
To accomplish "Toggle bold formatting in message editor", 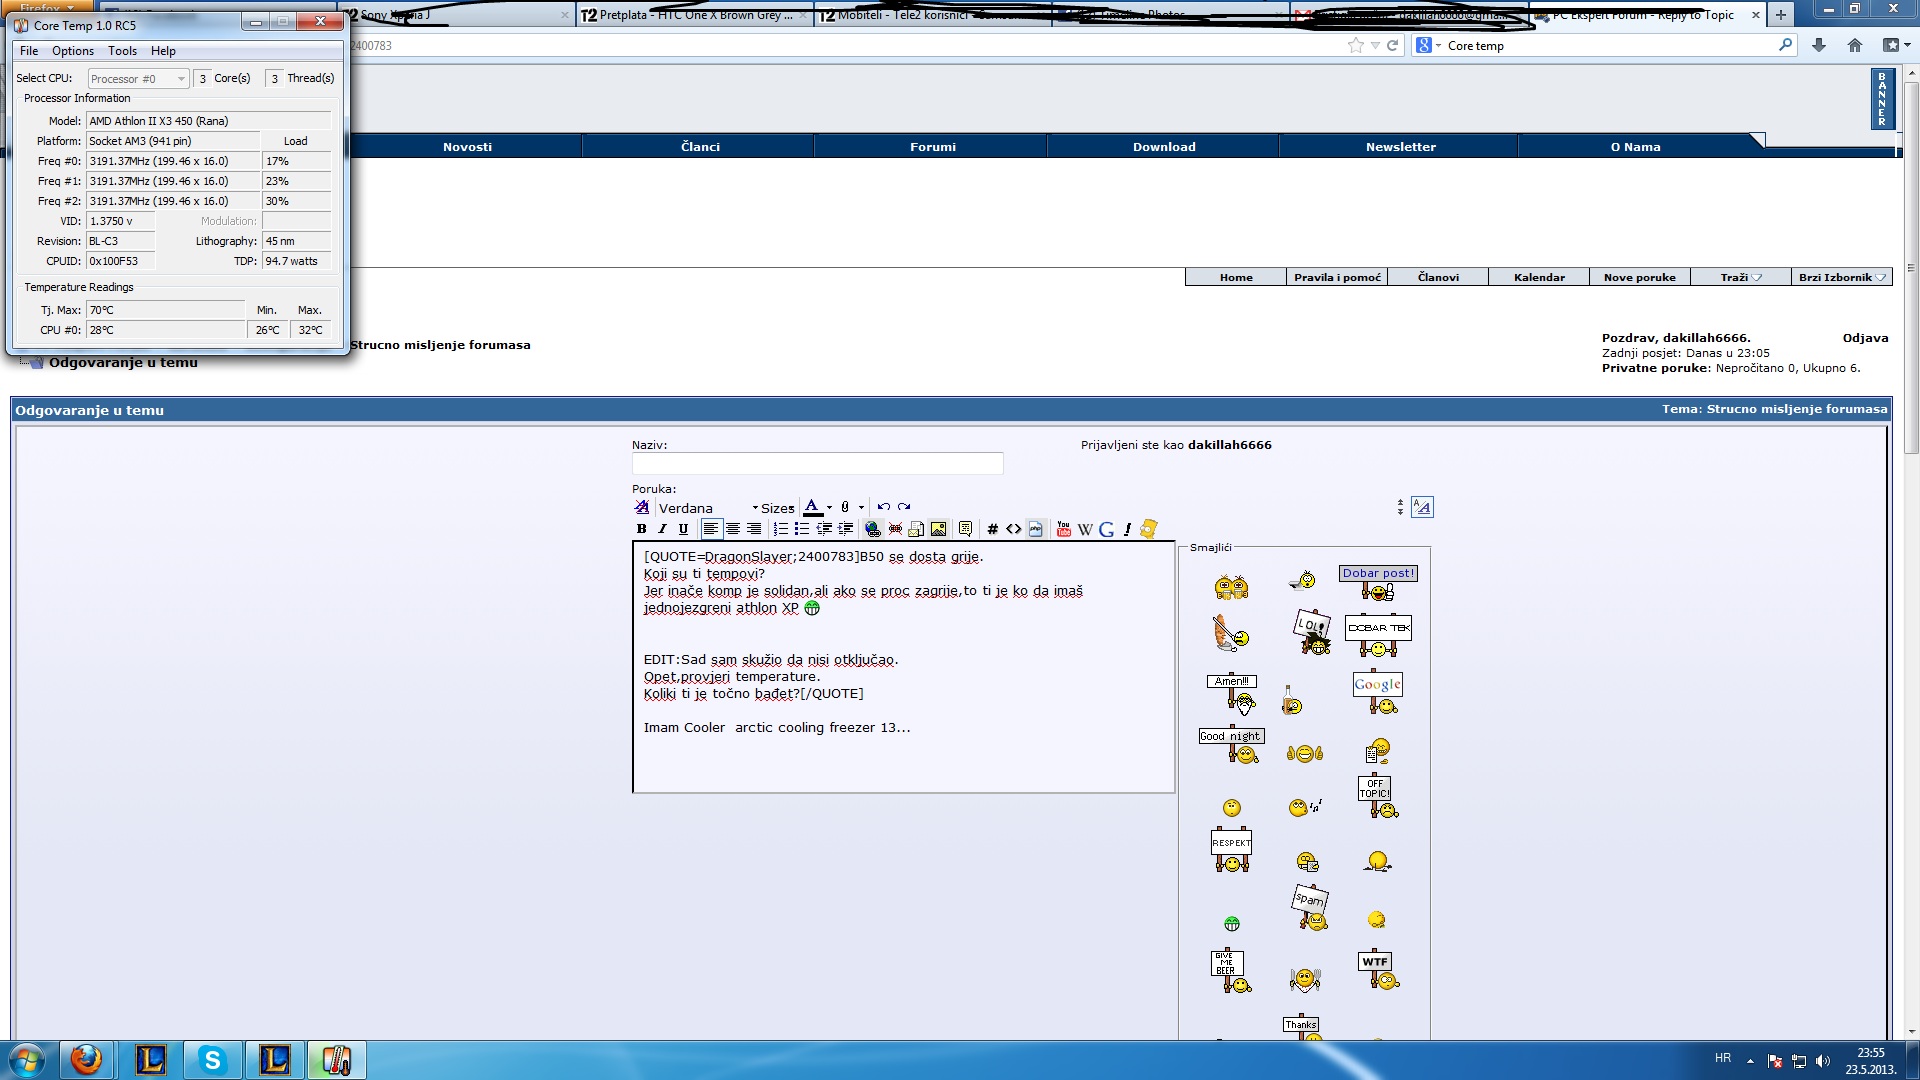I will pos(641,529).
